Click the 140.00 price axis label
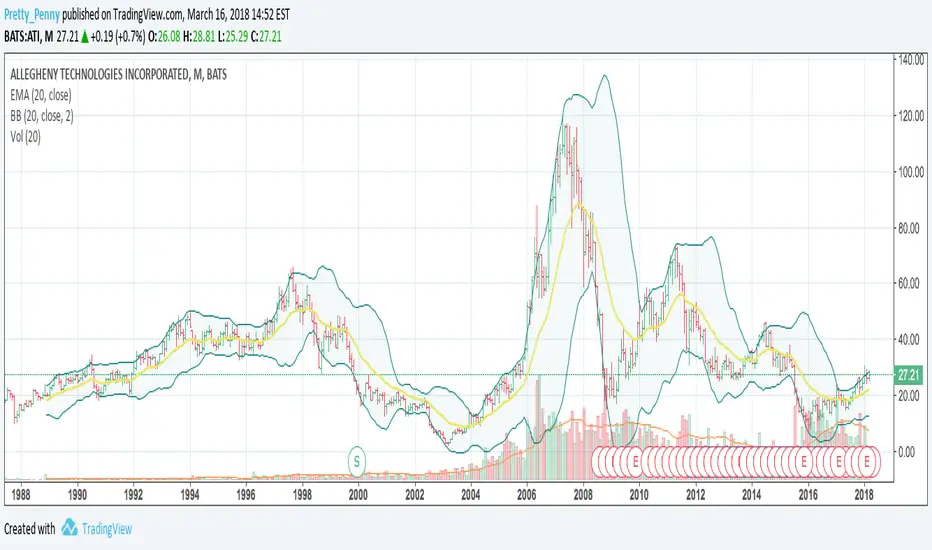This screenshot has width=932, height=550. point(911,59)
